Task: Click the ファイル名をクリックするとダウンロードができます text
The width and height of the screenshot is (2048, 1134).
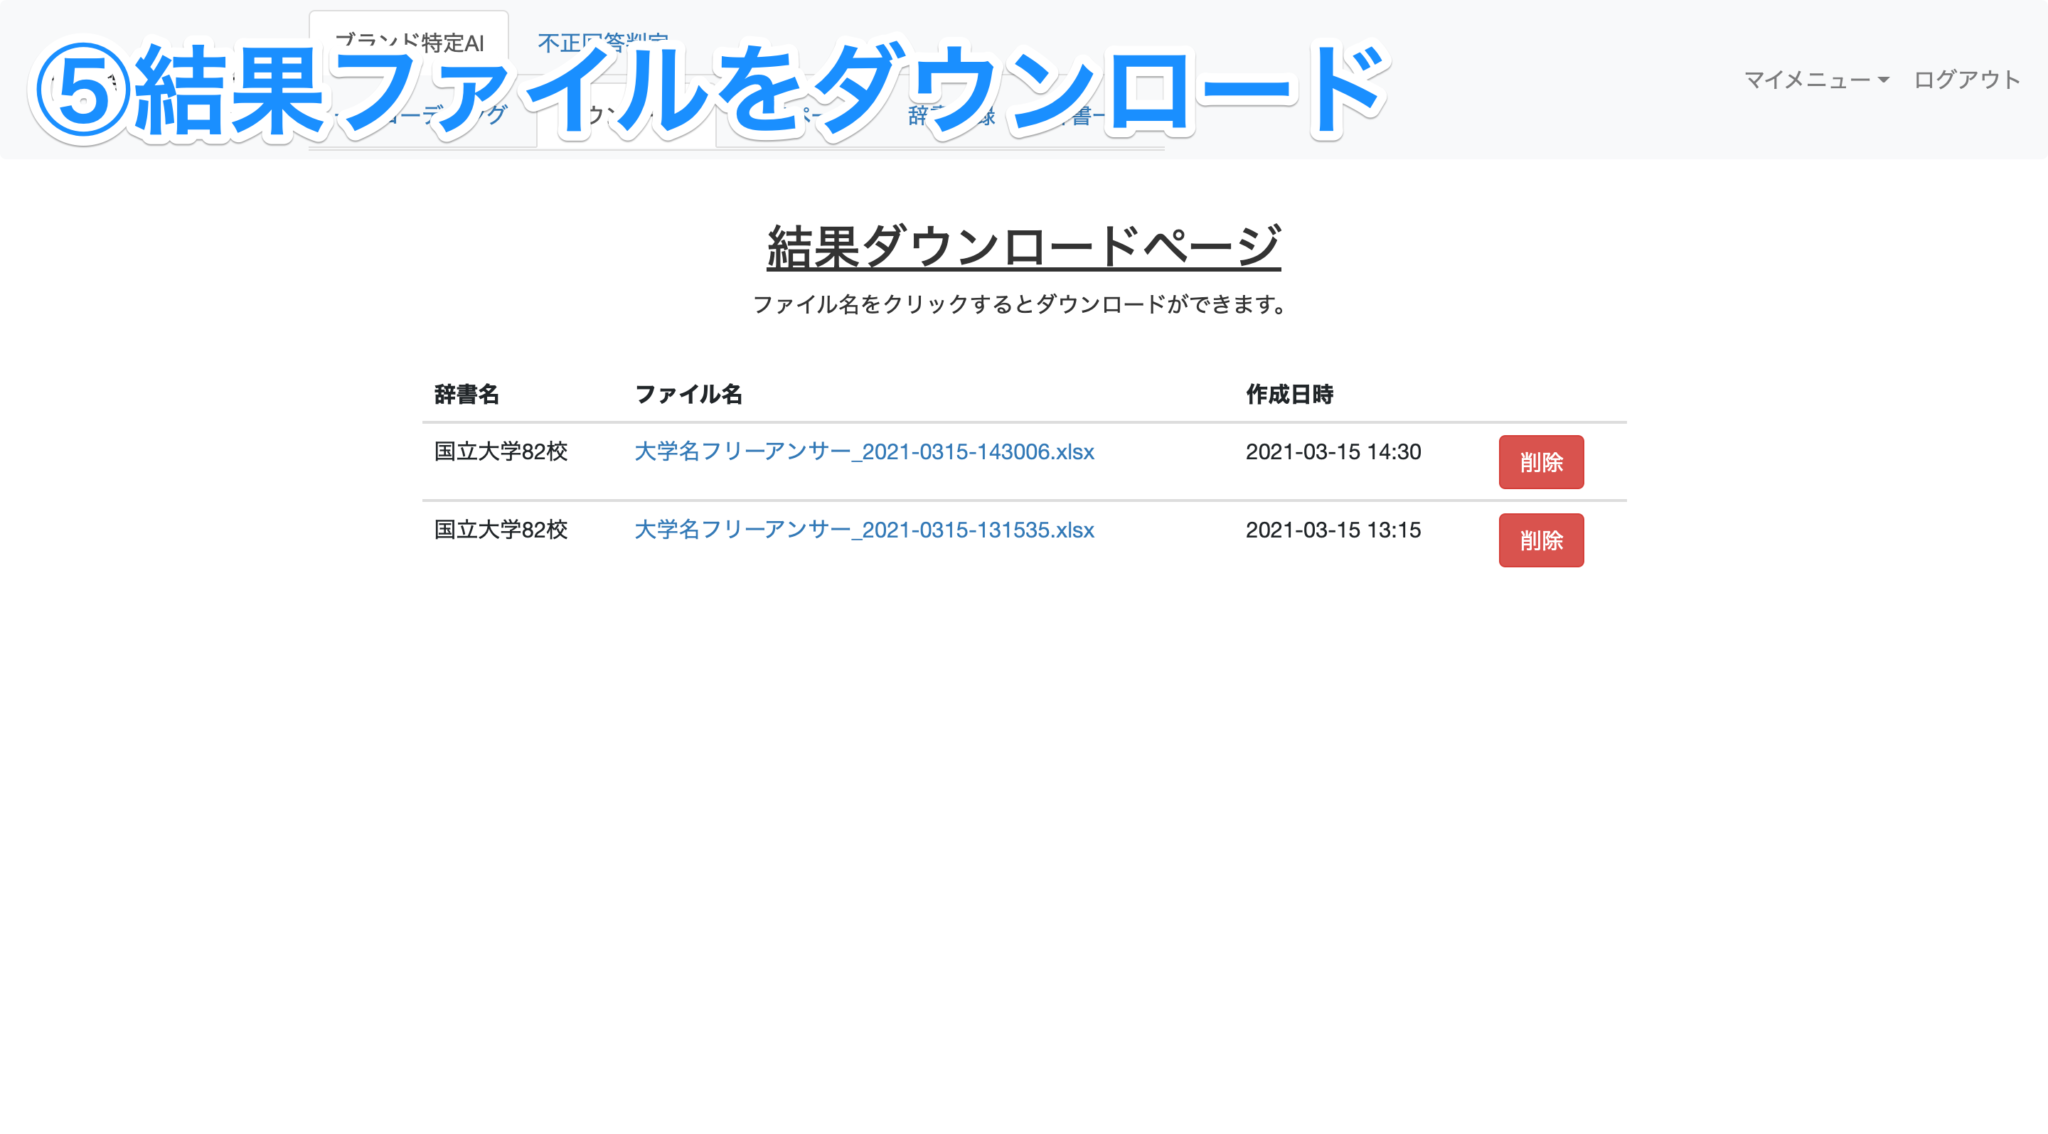Action: pos(1020,304)
